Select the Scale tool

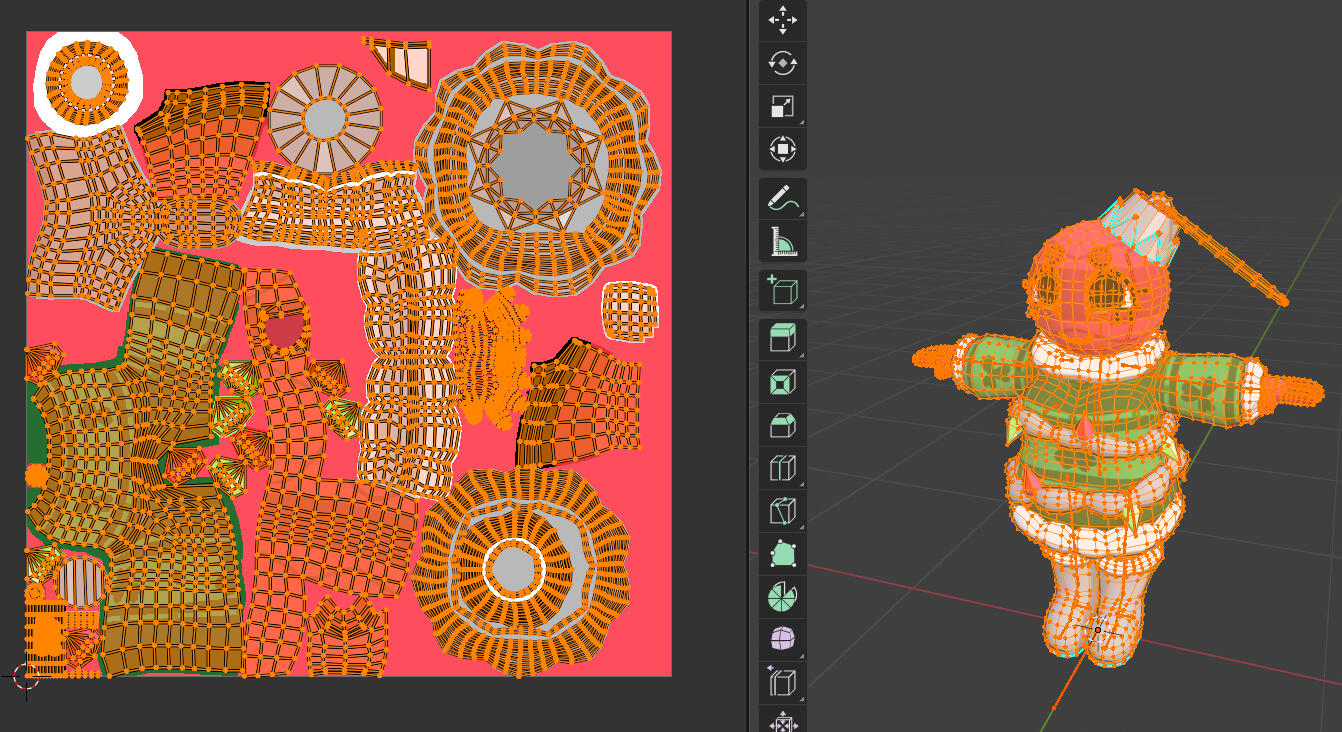click(782, 107)
